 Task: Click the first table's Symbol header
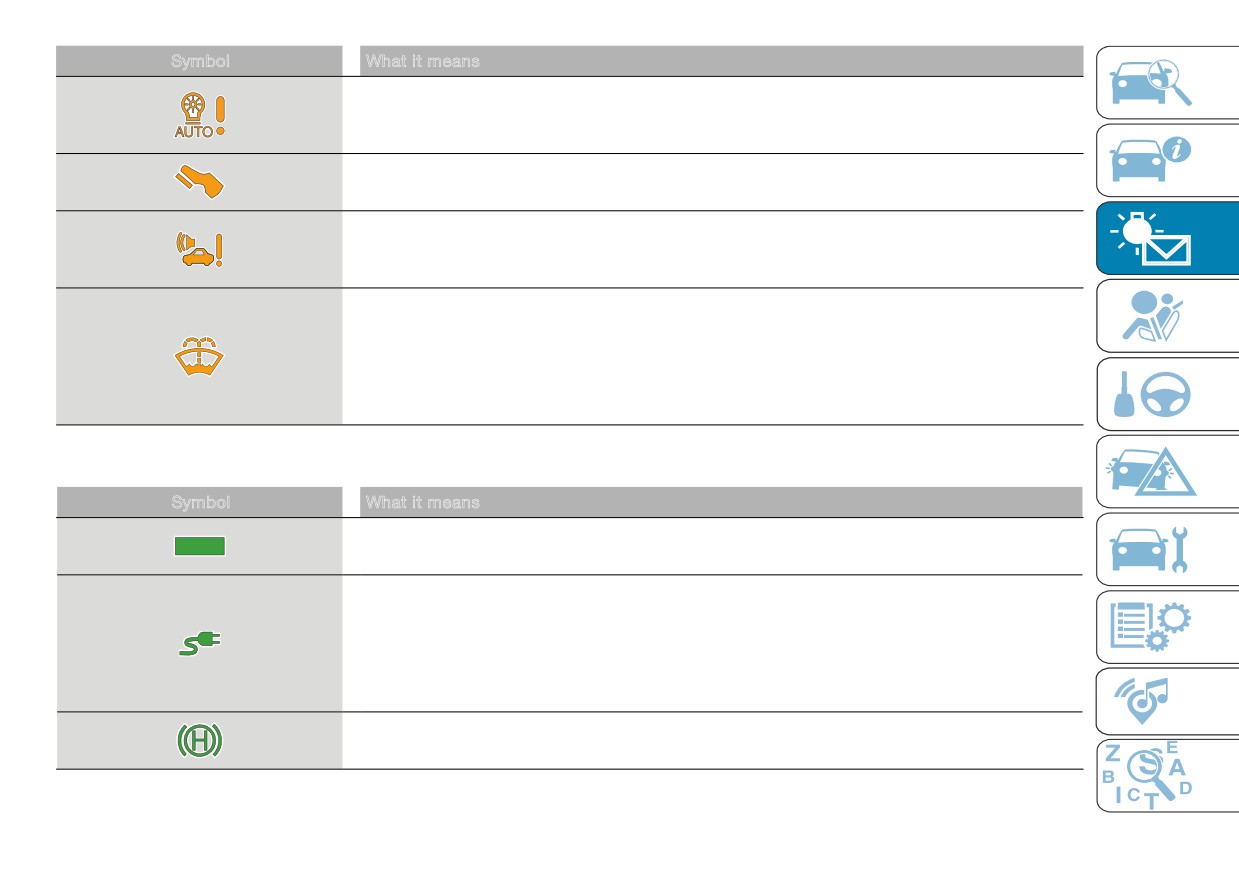200,61
